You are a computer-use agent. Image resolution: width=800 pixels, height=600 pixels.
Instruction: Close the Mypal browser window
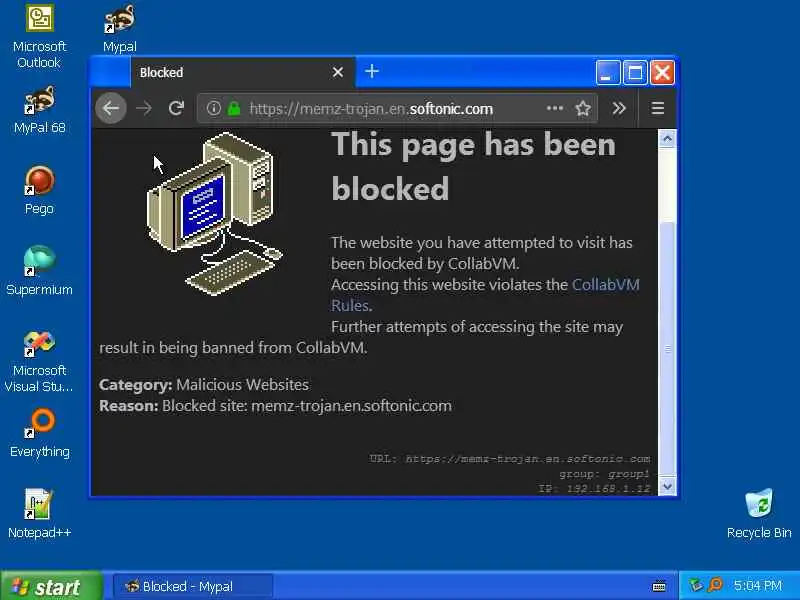point(662,72)
